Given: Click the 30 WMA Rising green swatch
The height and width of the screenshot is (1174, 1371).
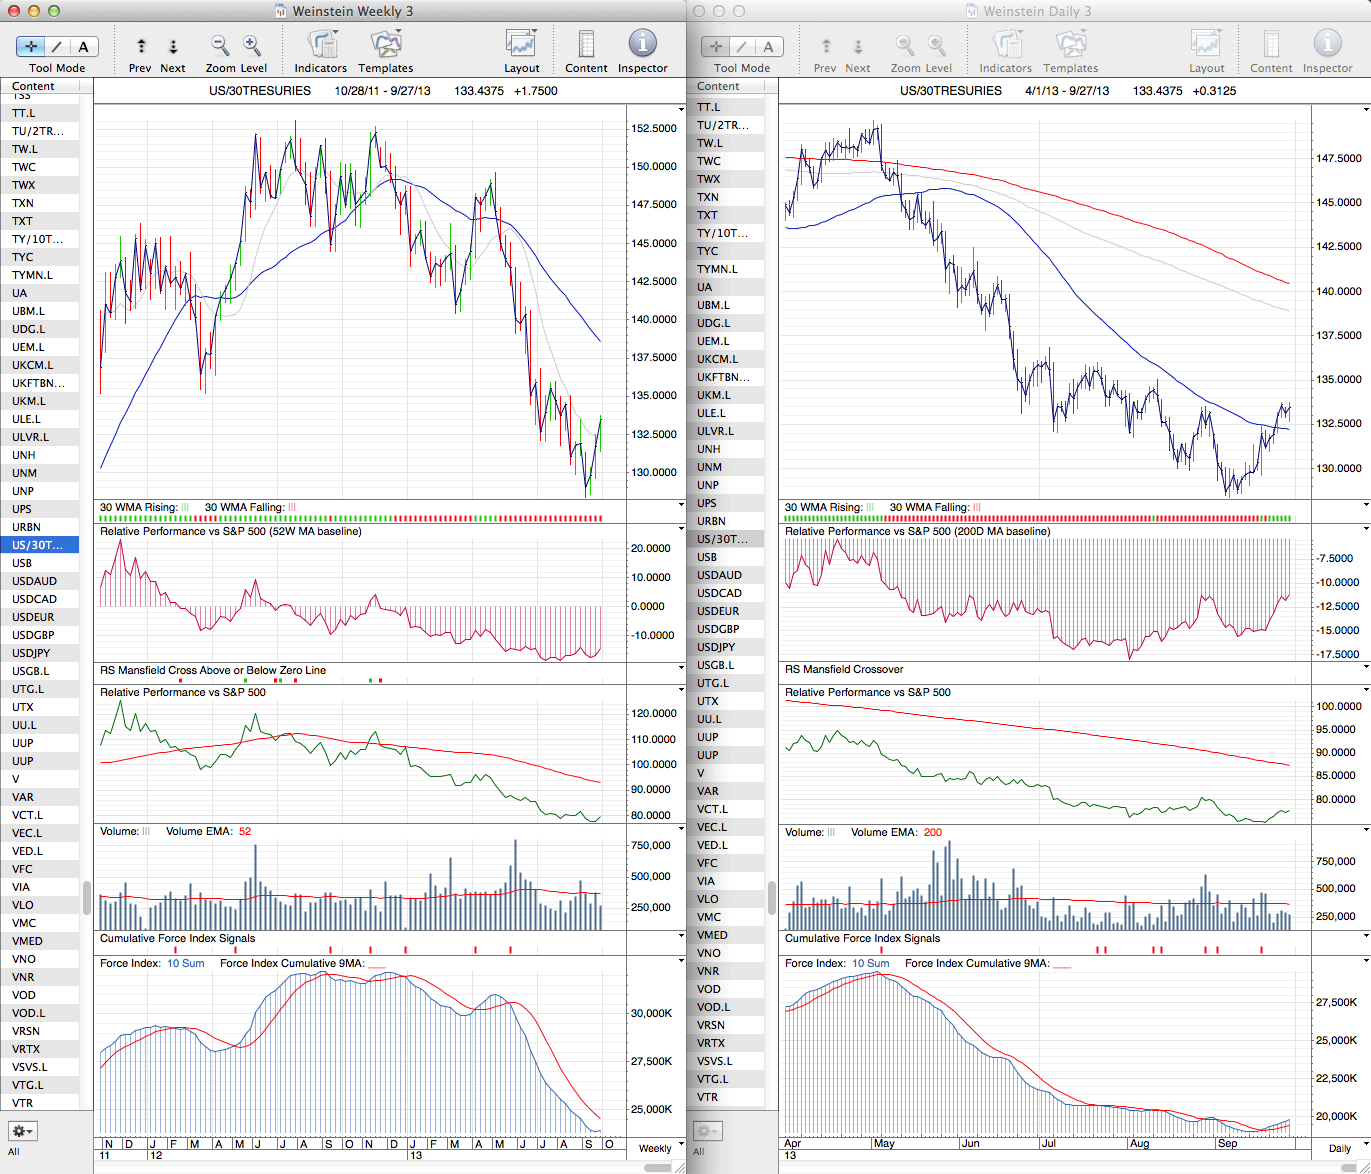Looking at the screenshot, I should pos(185,508).
